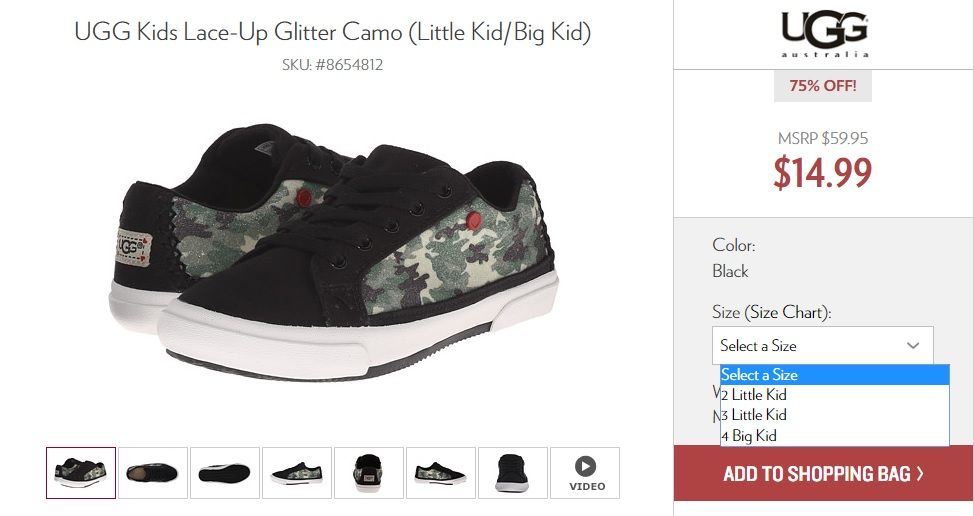Viewport: 974px width, 516px height.
Task: Click the UGG Australia brand logo
Action: [x=824, y=34]
